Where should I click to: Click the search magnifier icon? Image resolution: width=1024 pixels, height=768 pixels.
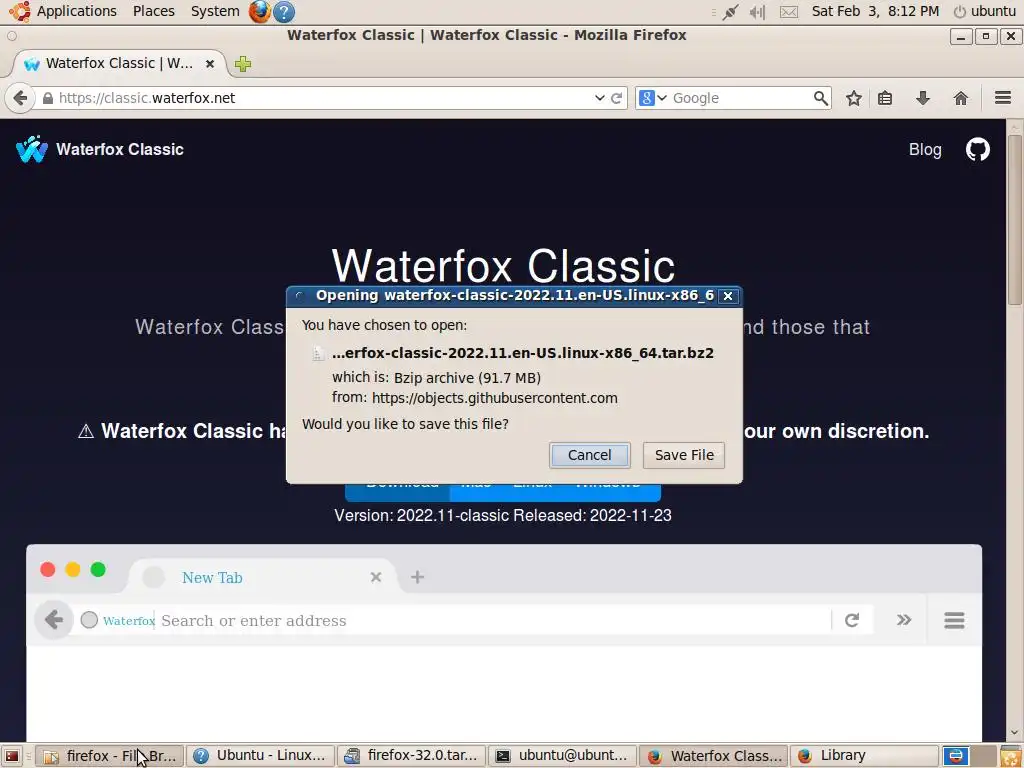(x=820, y=99)
